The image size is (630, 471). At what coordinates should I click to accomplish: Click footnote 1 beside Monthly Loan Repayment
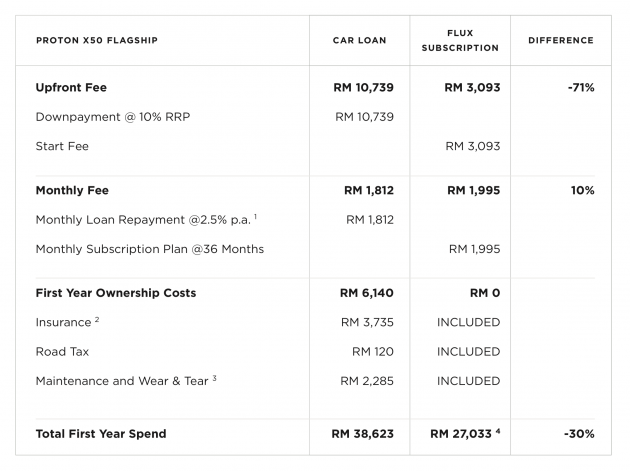coord(256,217)
